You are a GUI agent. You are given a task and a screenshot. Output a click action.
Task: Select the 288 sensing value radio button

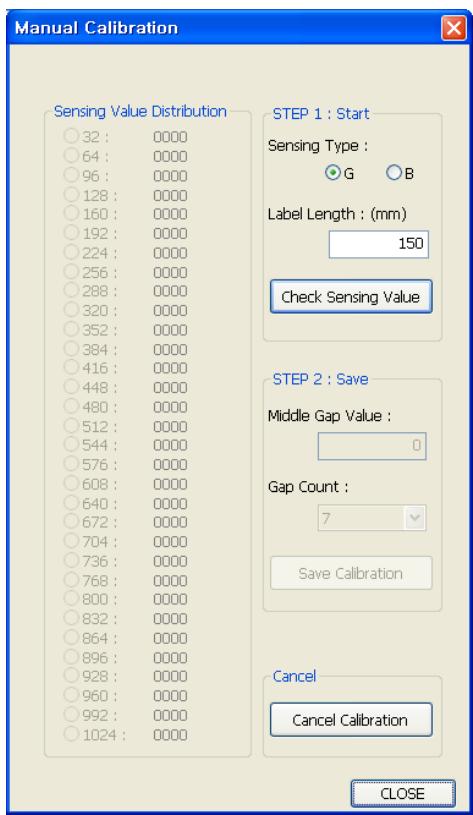pyautogui.click(x=71, y=290)
